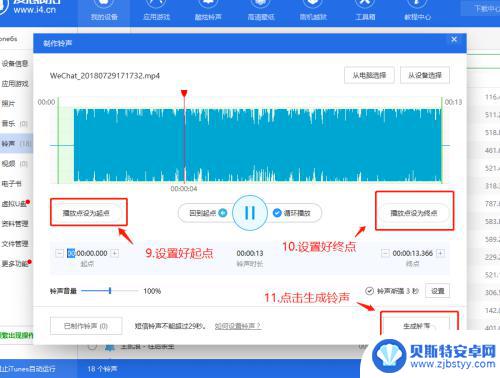The width and height of the screenshot is (500, 378).
Task: Click the return-to-start-point icon
Action: click(x=223, y=213)
